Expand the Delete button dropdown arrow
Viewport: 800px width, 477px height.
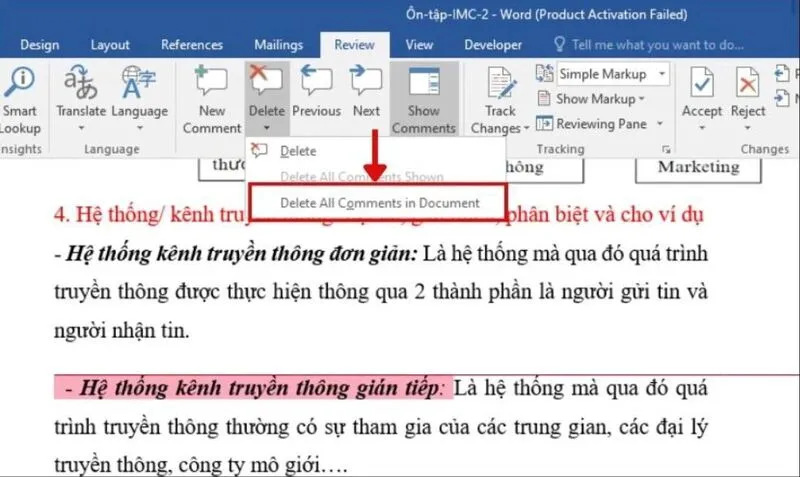click(266, 128)
